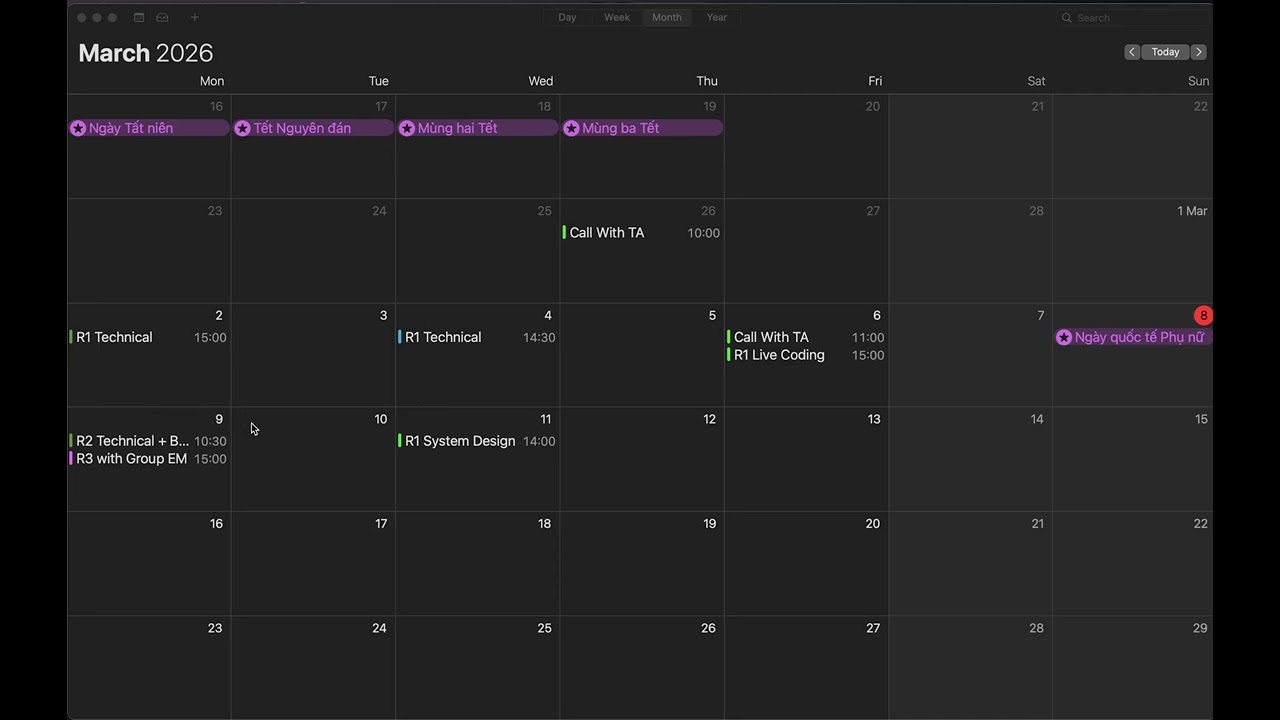Image resolution: width=1280 pixels, height=720 pixels.
Task: Select the Mùng hai Tết event
Action: click(478, 128)
